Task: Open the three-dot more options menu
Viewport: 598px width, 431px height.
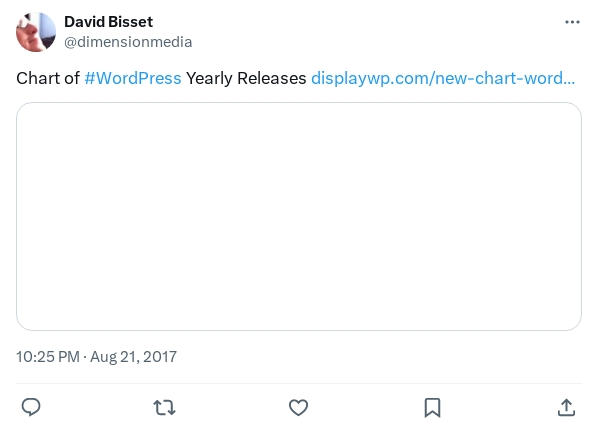Action: [572, 22]
